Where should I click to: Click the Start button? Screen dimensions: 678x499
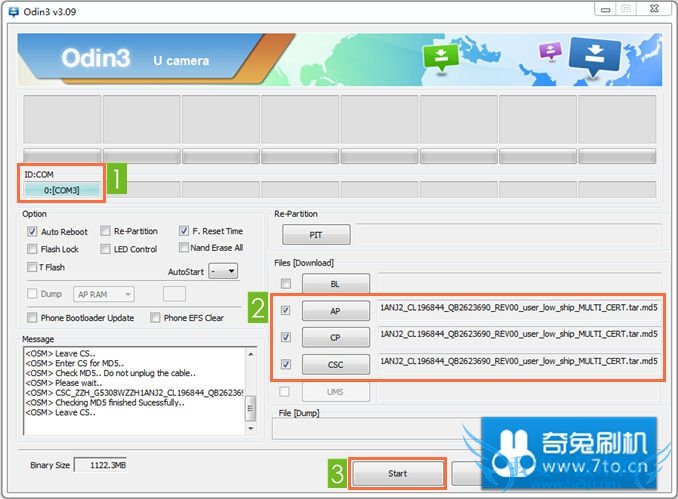click(397, 473)
